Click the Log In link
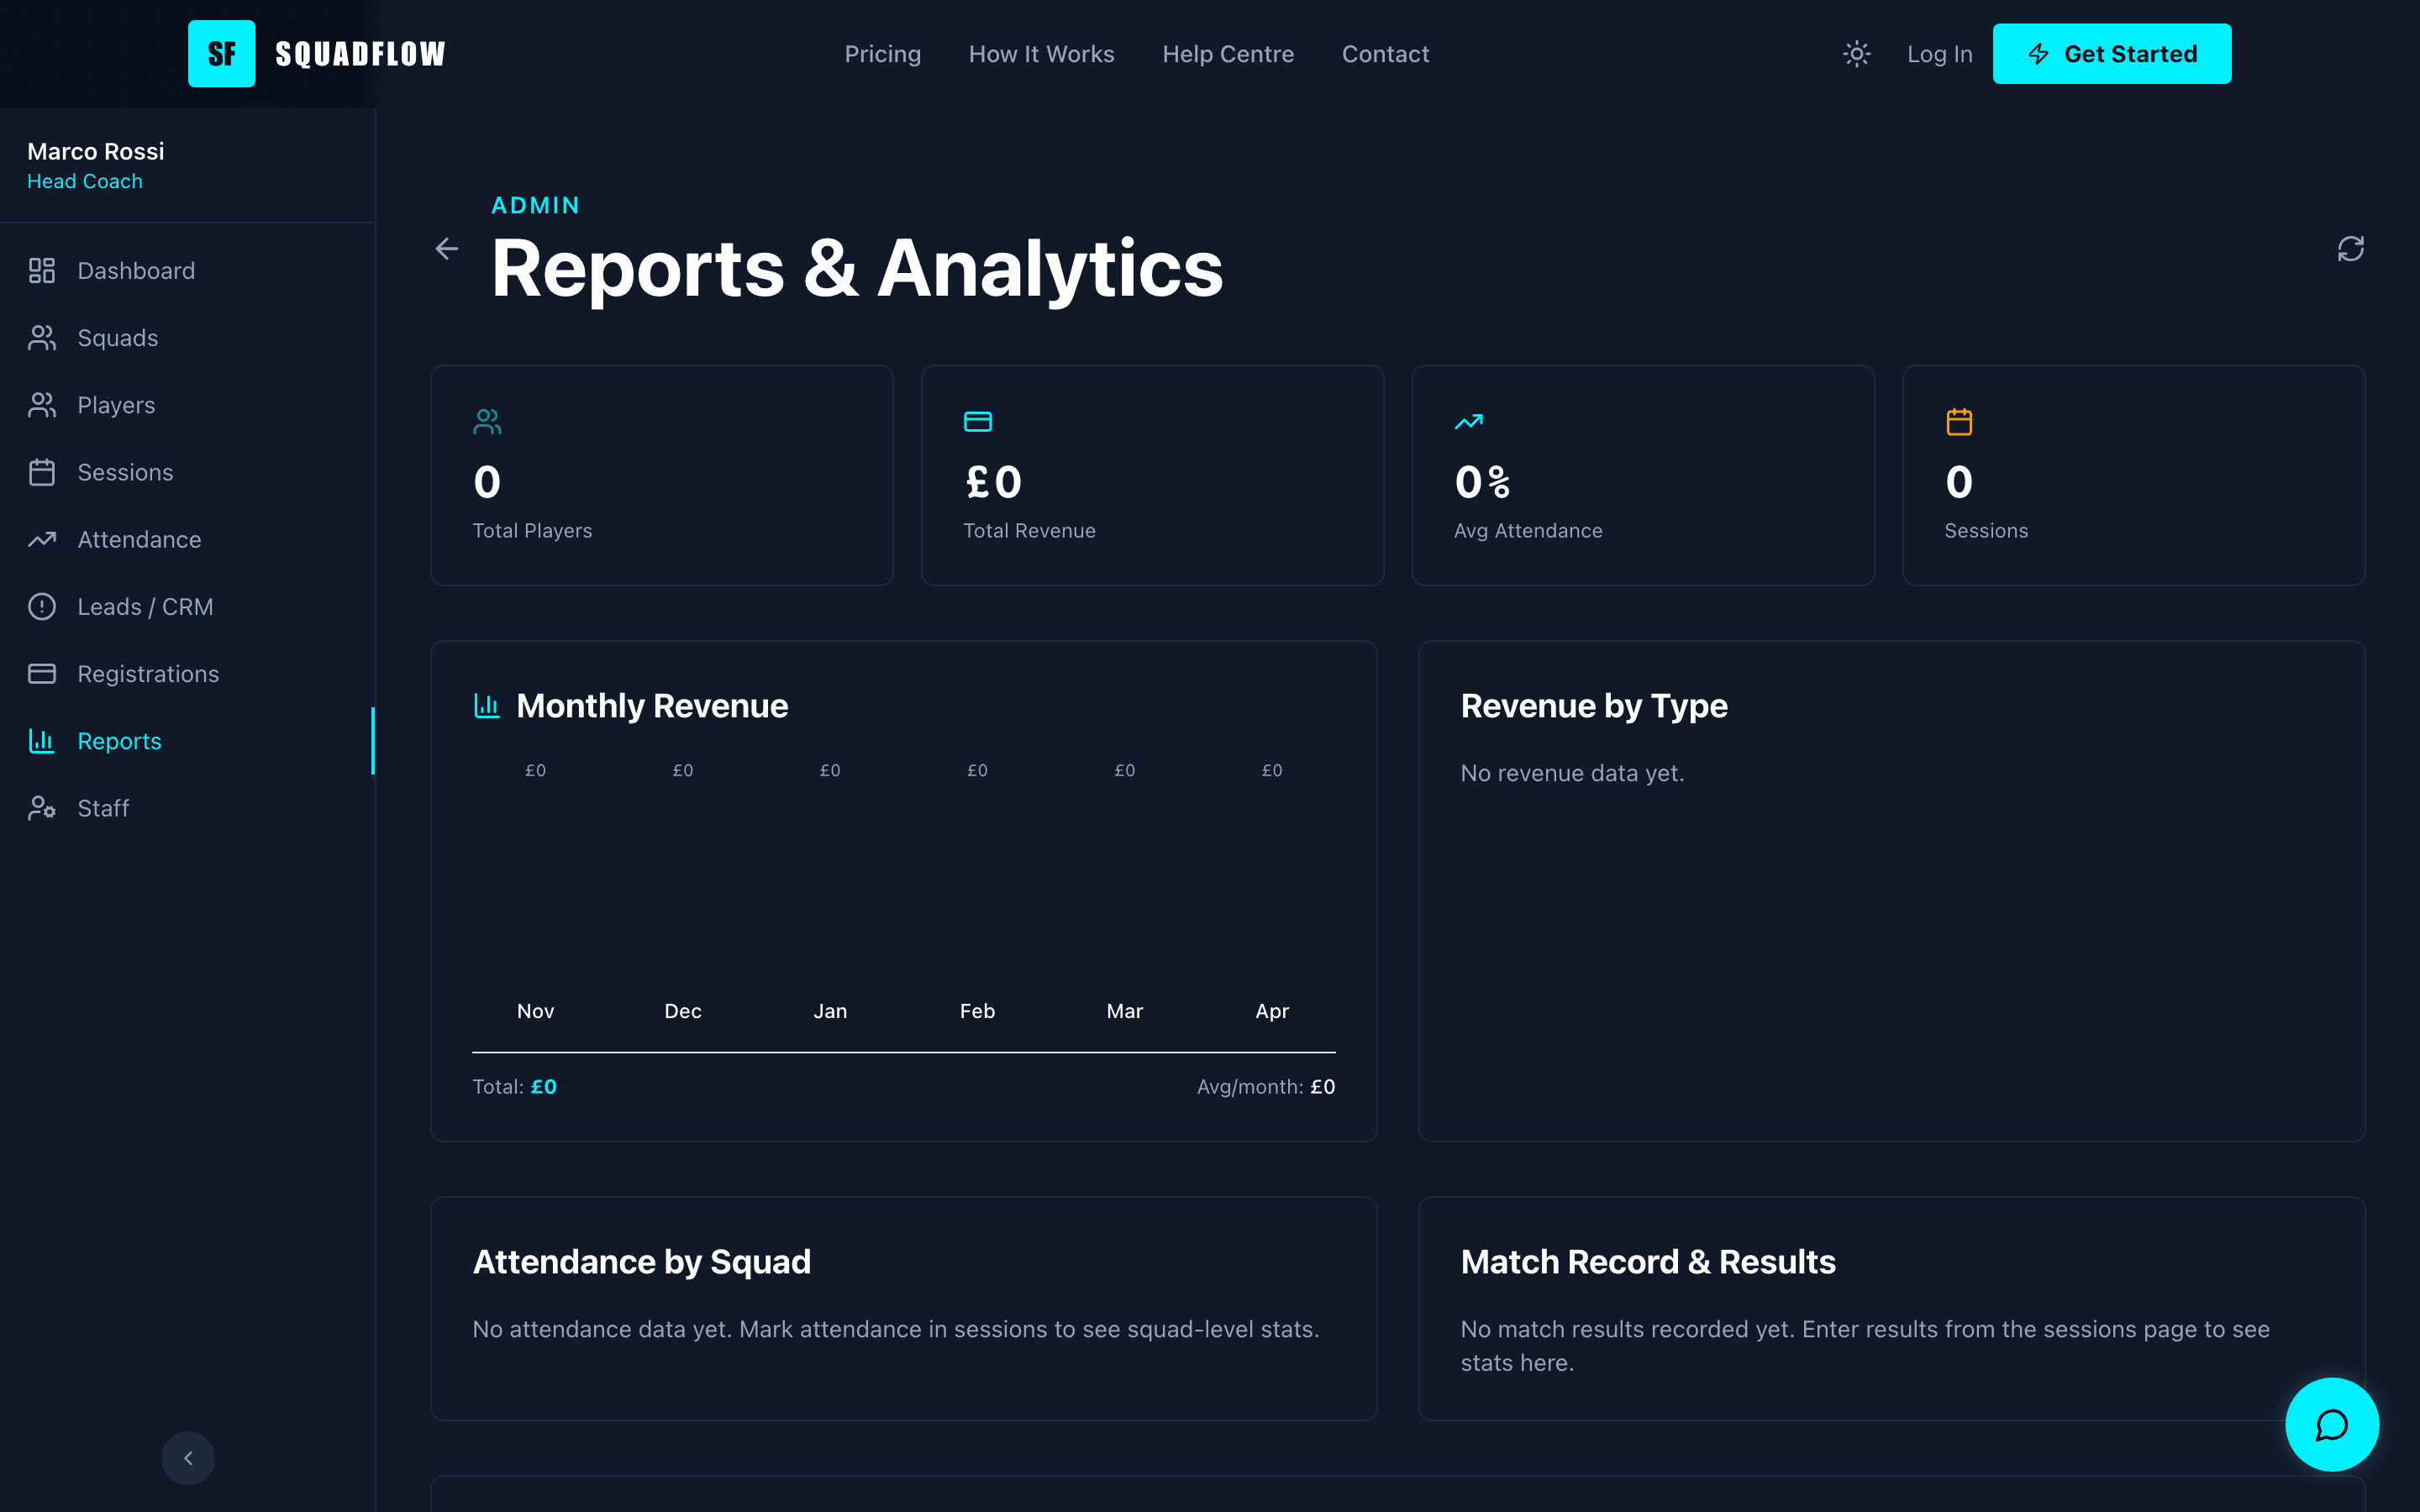This screenshot has width=2420, height=1512. pos(1939,53)
